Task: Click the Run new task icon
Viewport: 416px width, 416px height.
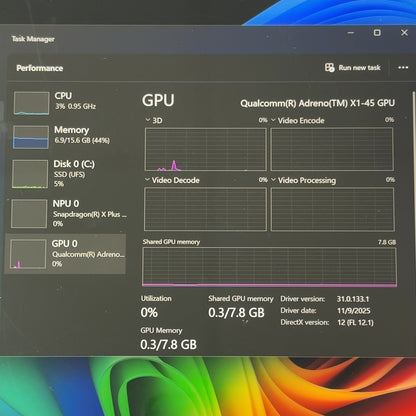Action: click(330, 68)
